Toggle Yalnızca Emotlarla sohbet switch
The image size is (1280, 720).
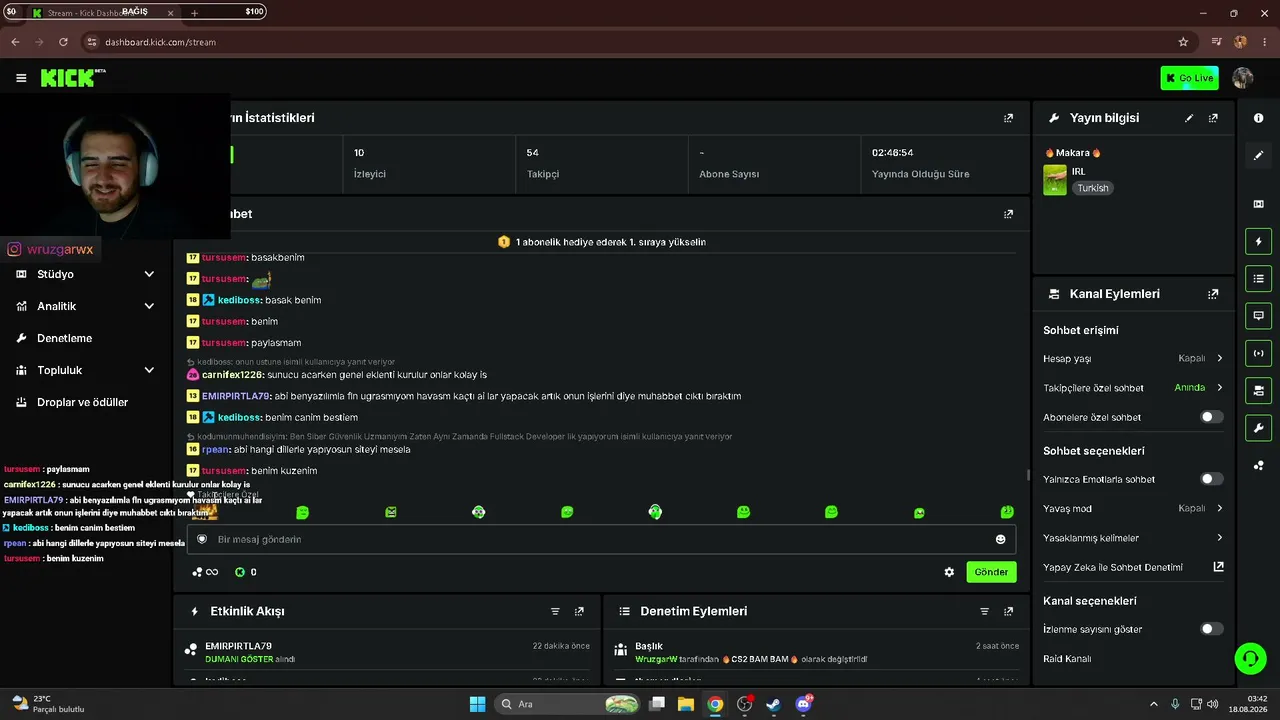[x=1211, y=479]
